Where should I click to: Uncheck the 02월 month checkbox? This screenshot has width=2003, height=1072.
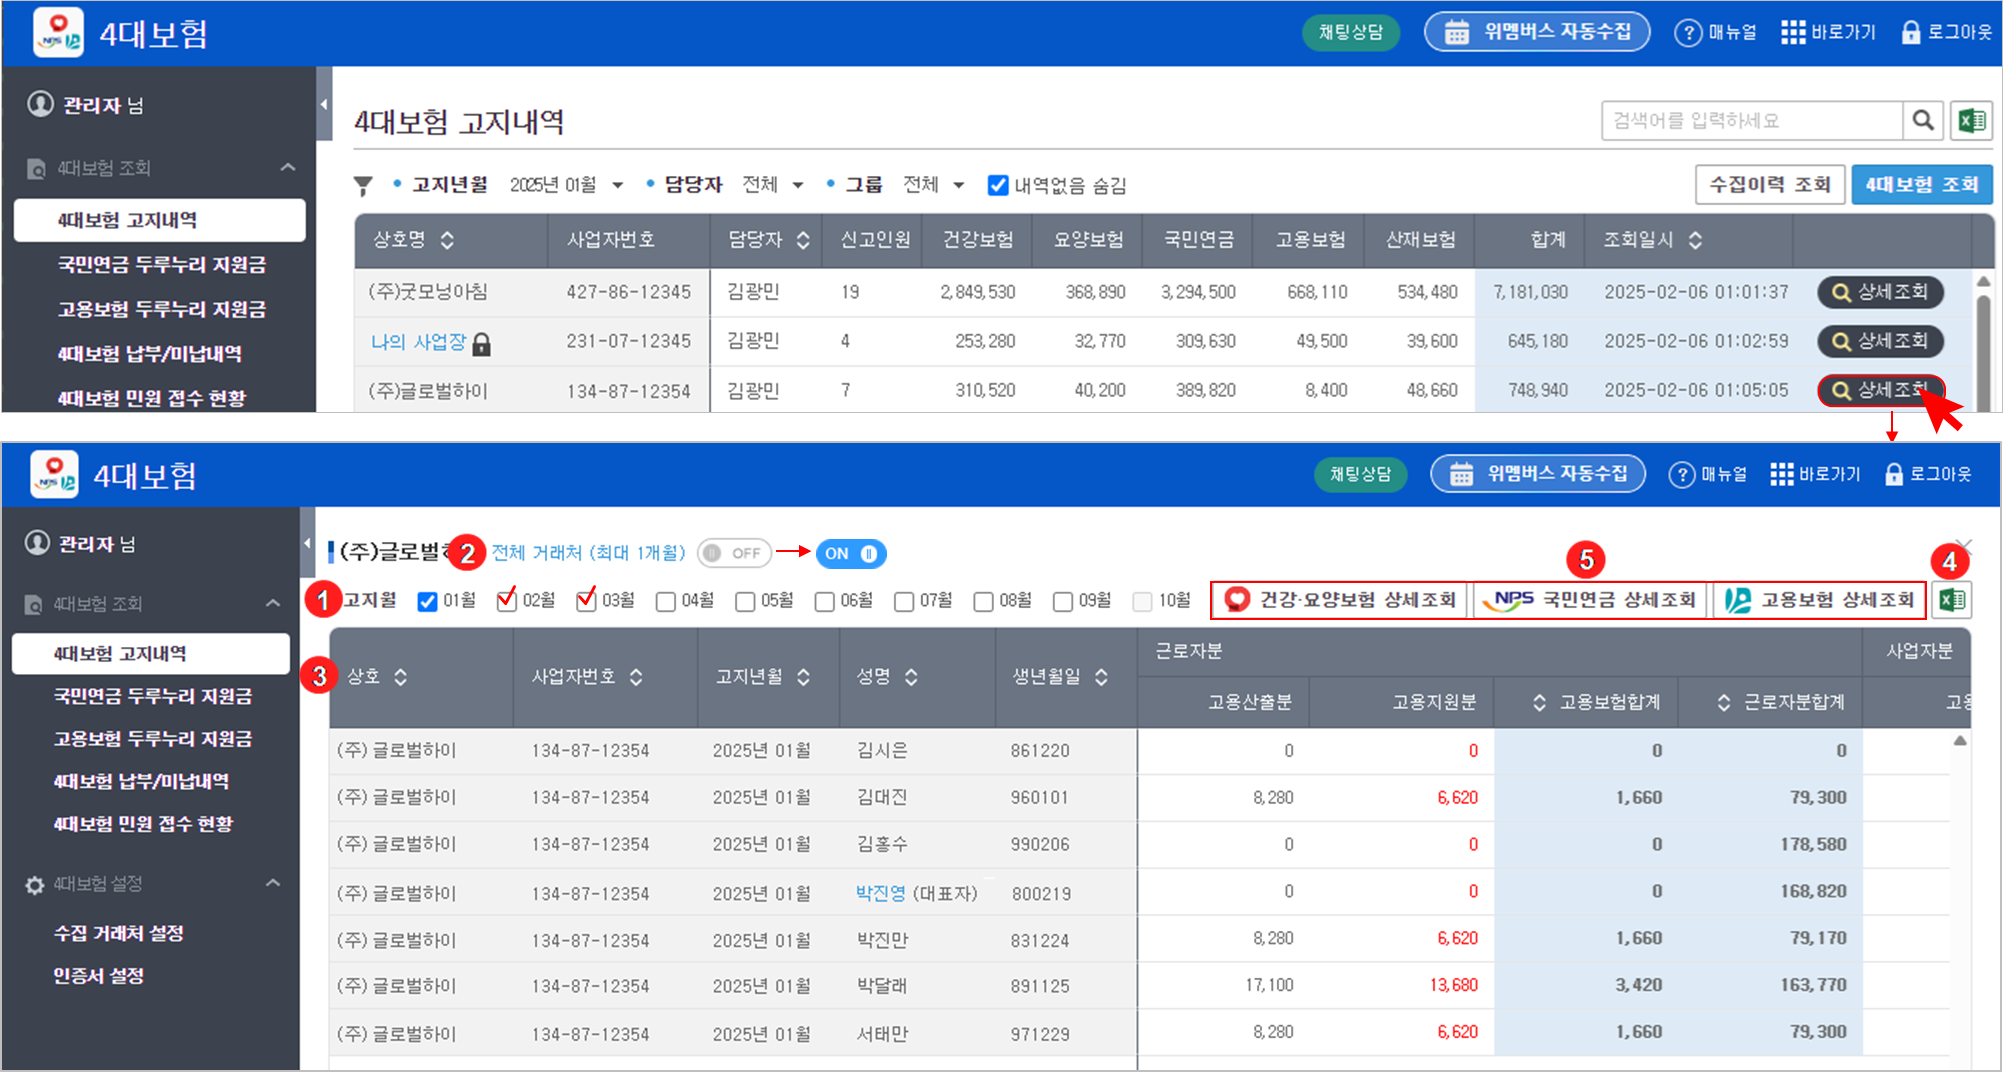pos(507,600)
